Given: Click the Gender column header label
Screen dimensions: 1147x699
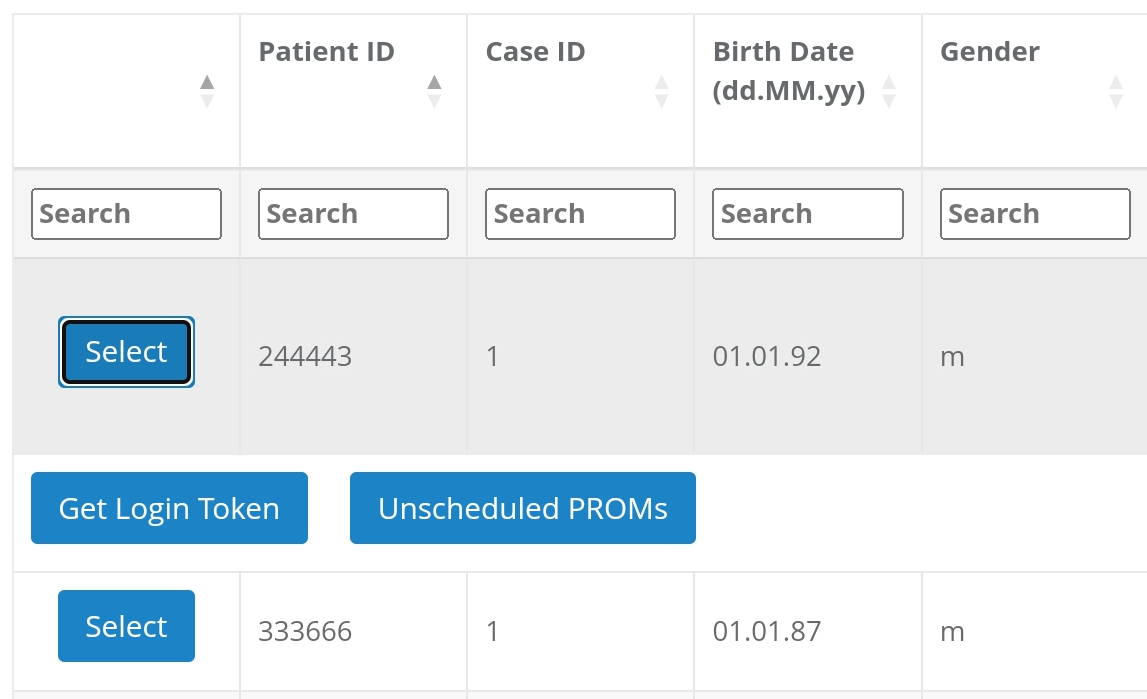Looking at the screenshot, I should (989, 52).
